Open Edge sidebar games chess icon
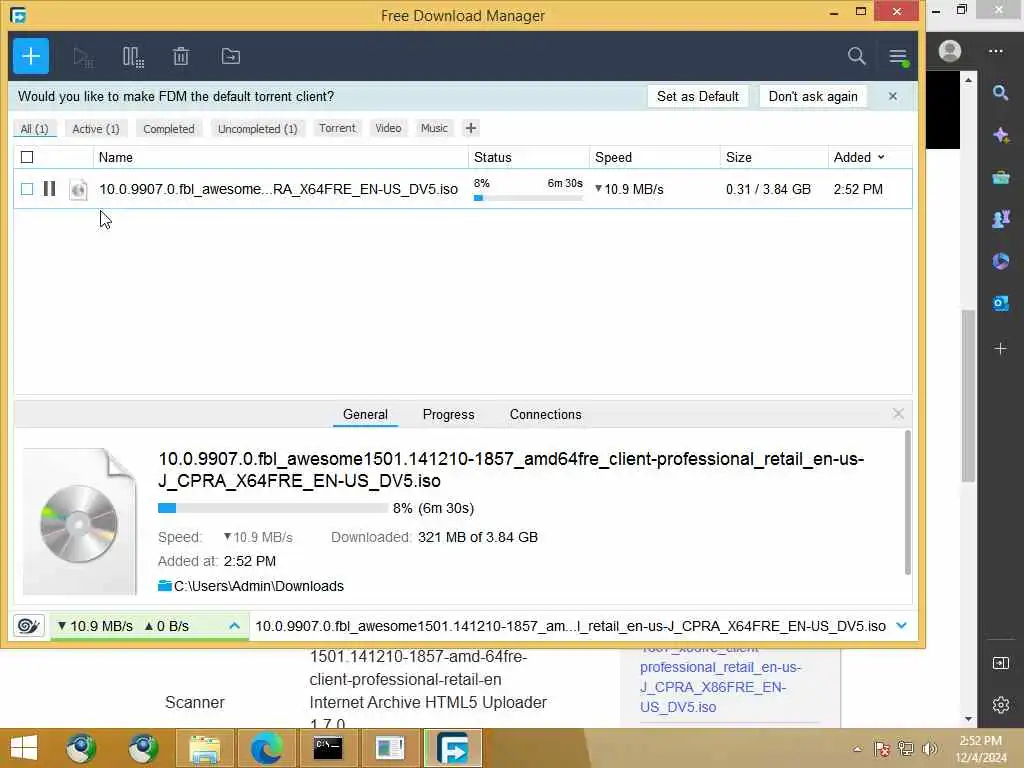The image size is (1024, 768). click(1000, 219)
